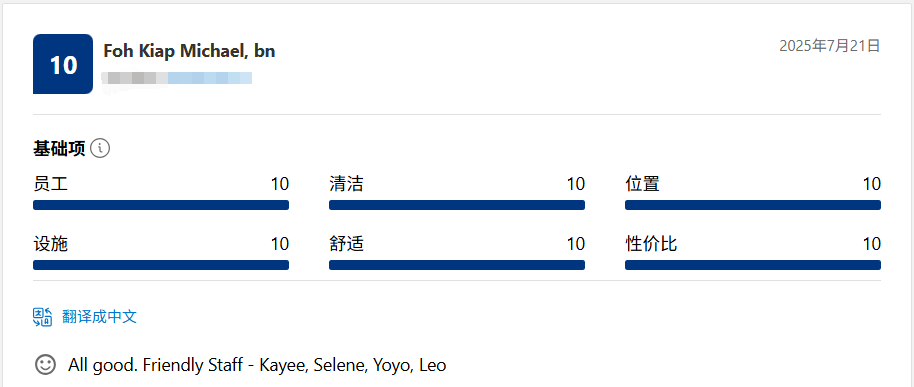The width and height of the screenshot is (914, 387).
Task: Click the translate icon next to 翻译成中文
Action: coord(43,317)
